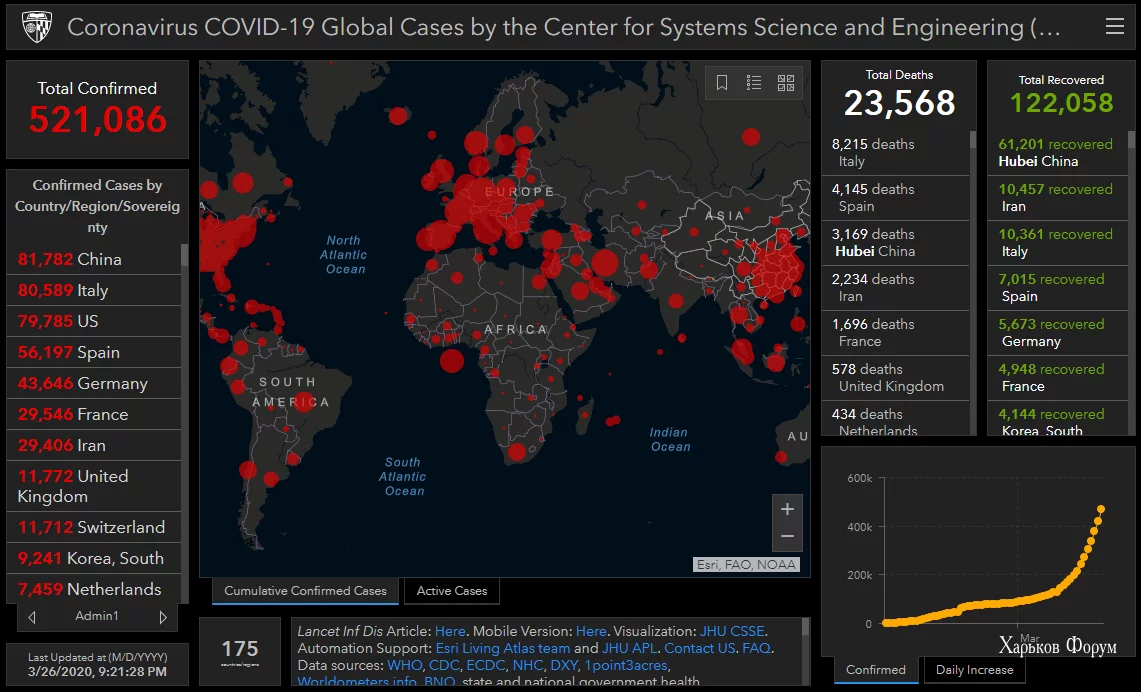This screenshot has height=692, width=1141.
Task: Click the 2,234 deaths Iran row
Action: pyautogui.click(x=896, y=288)
